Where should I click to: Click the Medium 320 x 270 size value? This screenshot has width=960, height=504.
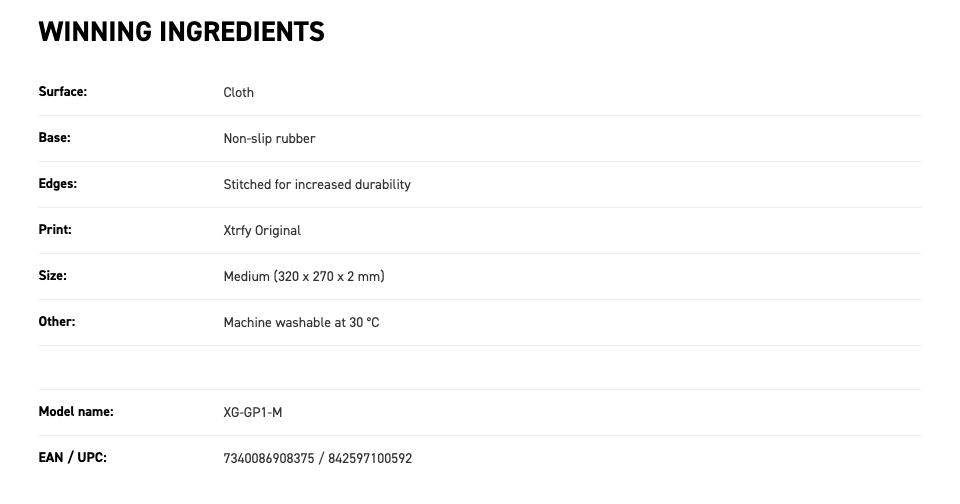[x=304, y=276]
